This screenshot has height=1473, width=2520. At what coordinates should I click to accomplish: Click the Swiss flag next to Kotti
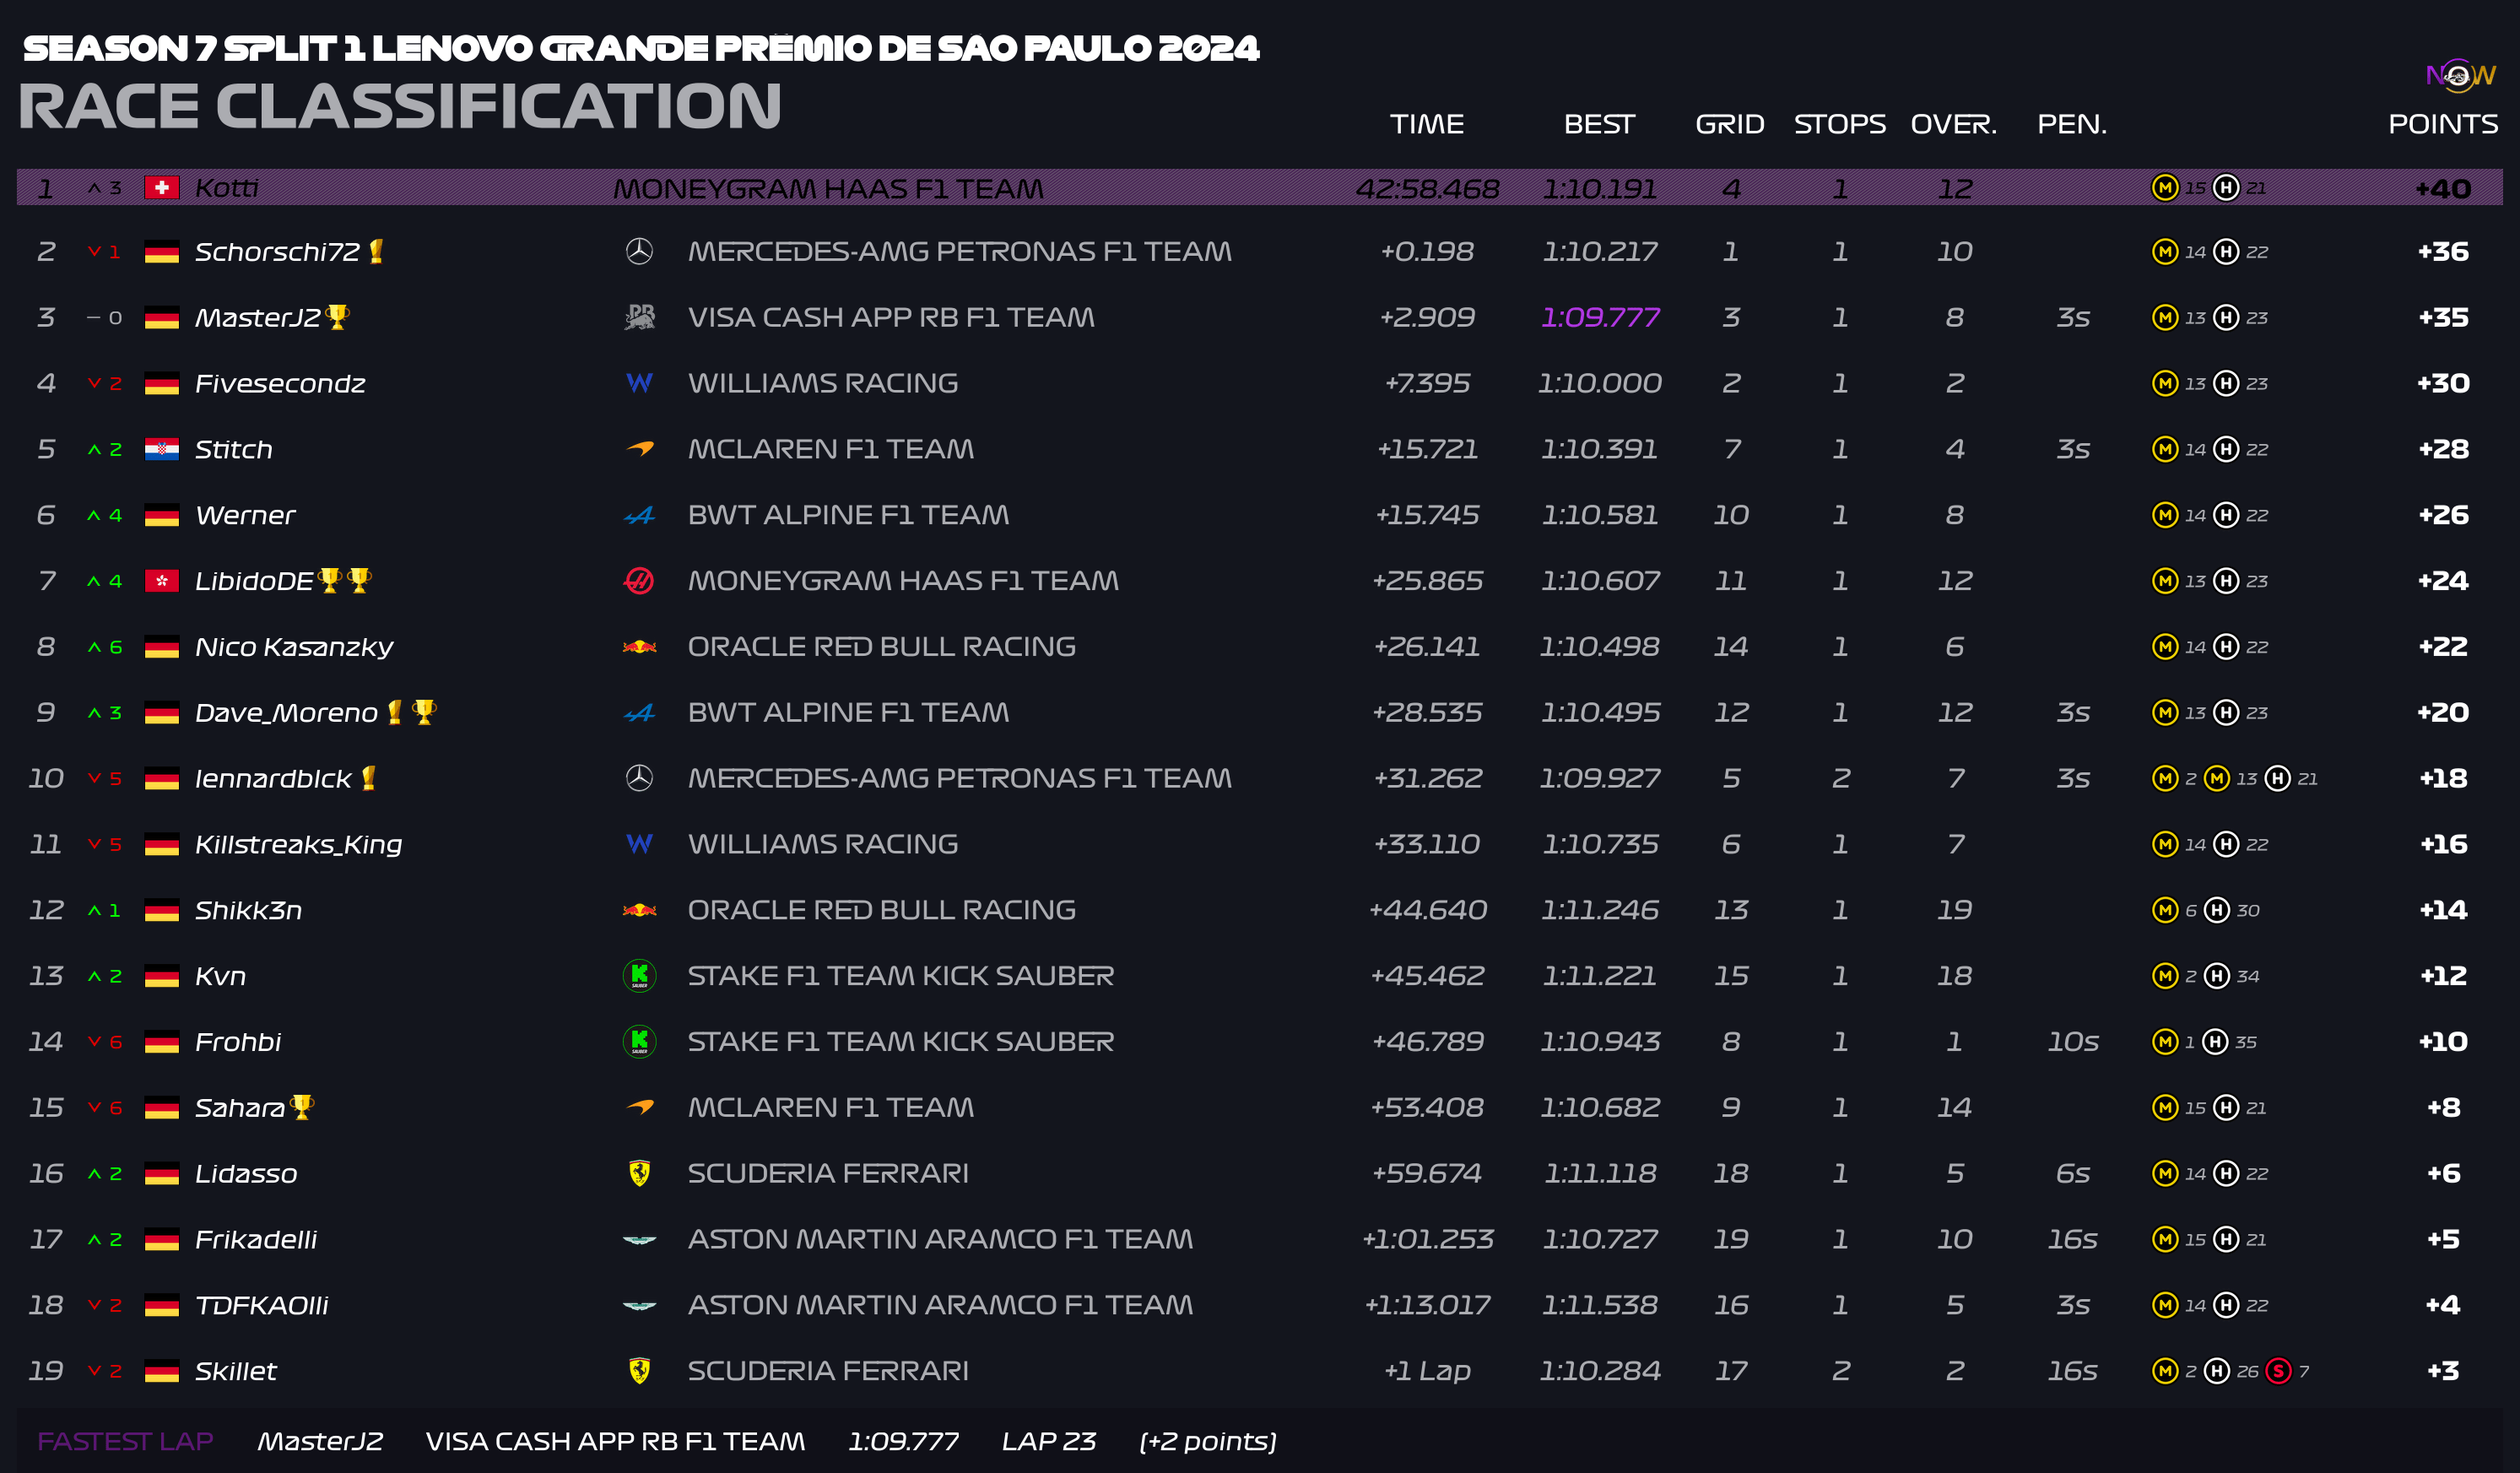click(x=162, y=188)
